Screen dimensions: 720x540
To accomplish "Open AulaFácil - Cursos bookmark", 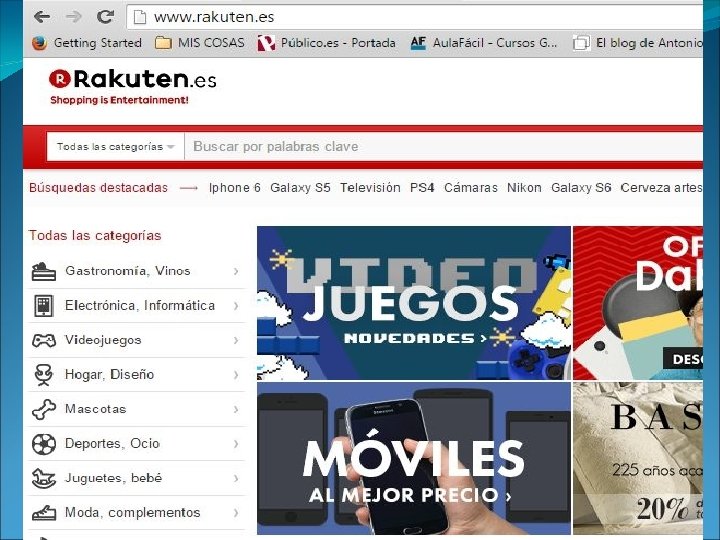I will coord(495,43).
